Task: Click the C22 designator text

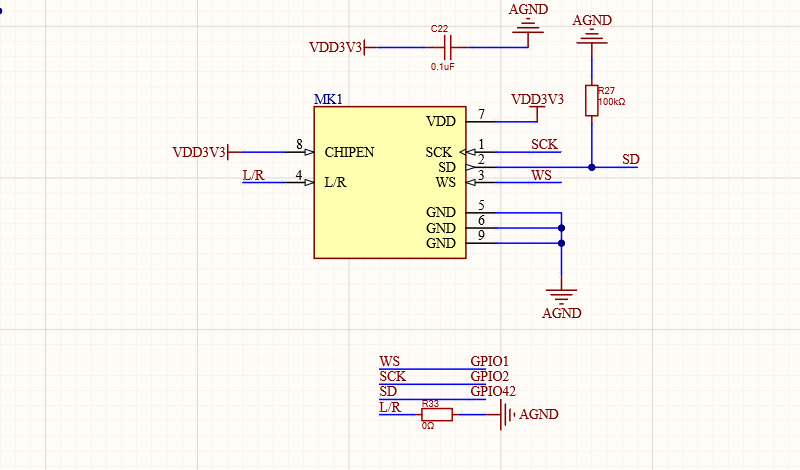Action: tap(439, 29)
